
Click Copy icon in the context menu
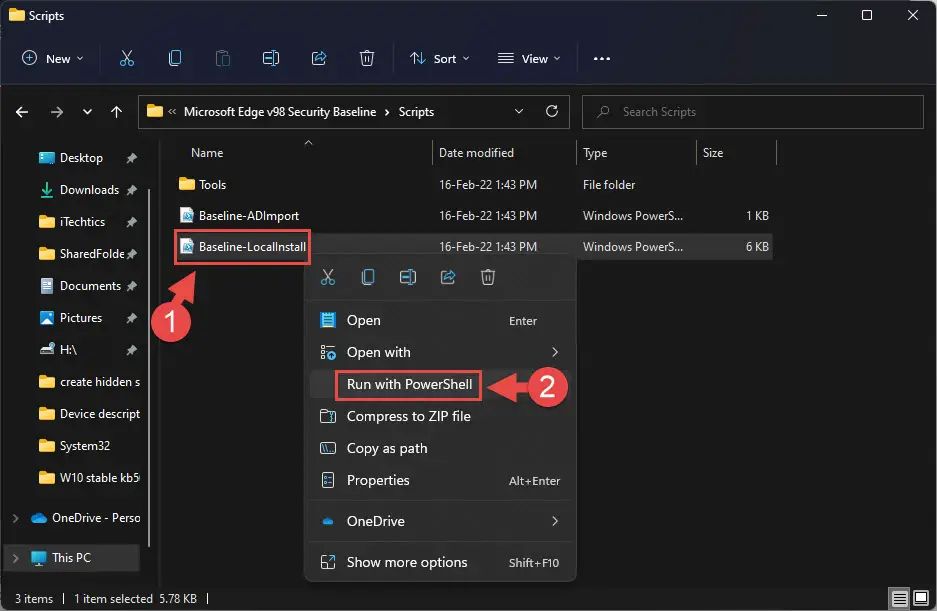point(368,277)
